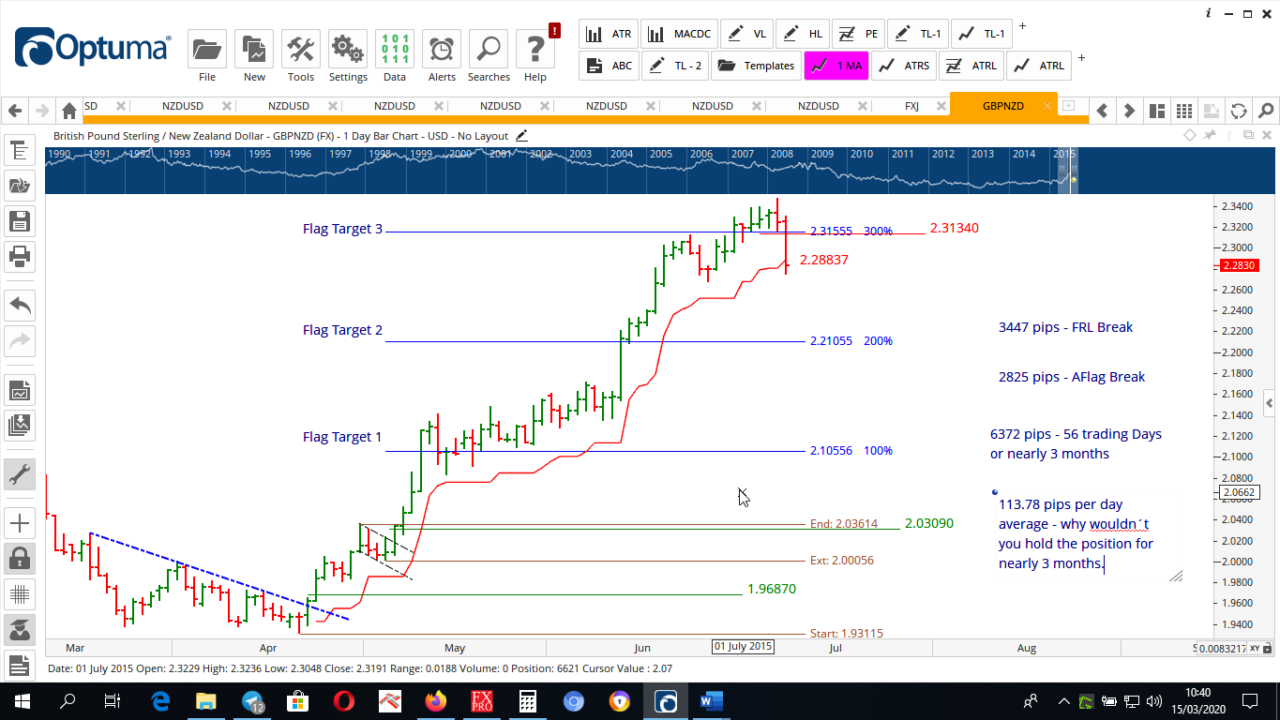1280x720 pixels.
Task: Click the Undo arrow in the left sidebar
Action: 19,305
